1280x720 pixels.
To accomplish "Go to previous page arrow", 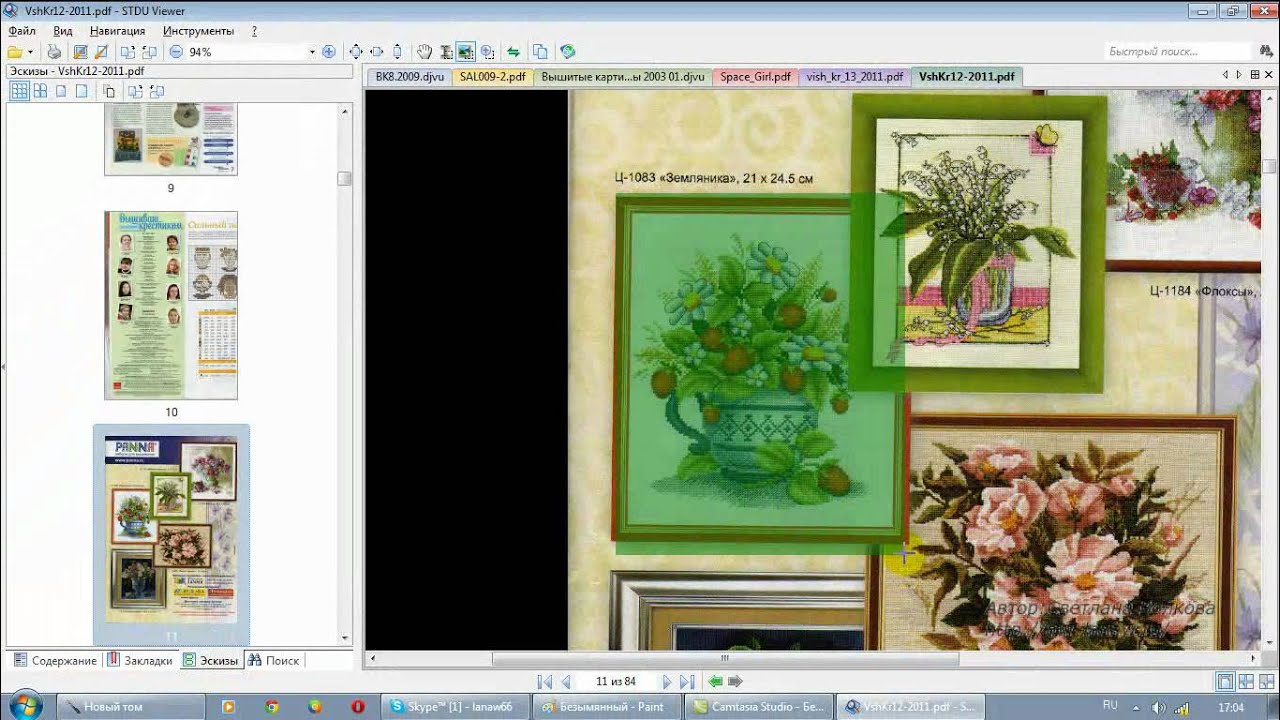I will [x=566, y=681].
